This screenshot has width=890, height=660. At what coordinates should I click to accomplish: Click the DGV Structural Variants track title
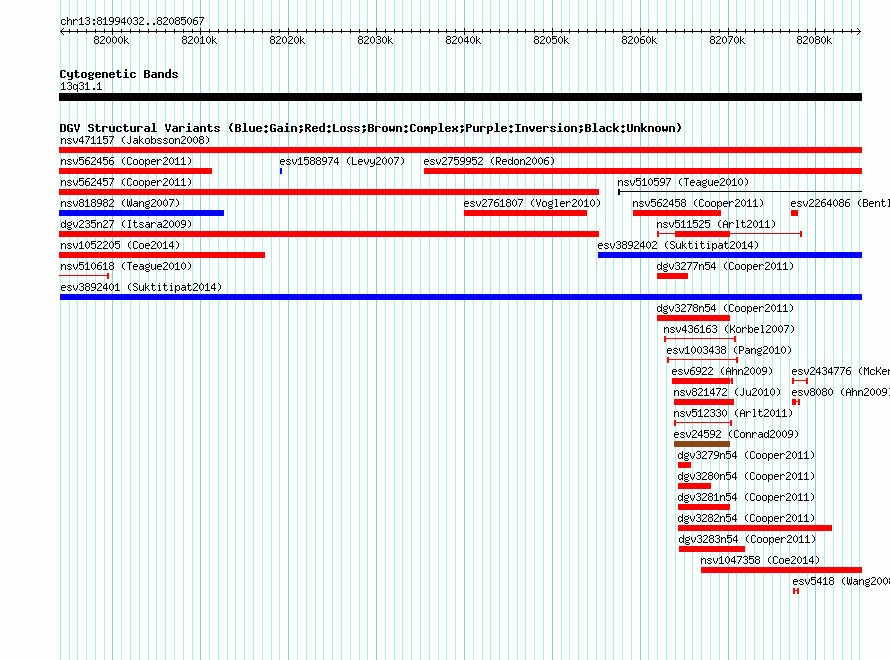(x=371, y=128)
